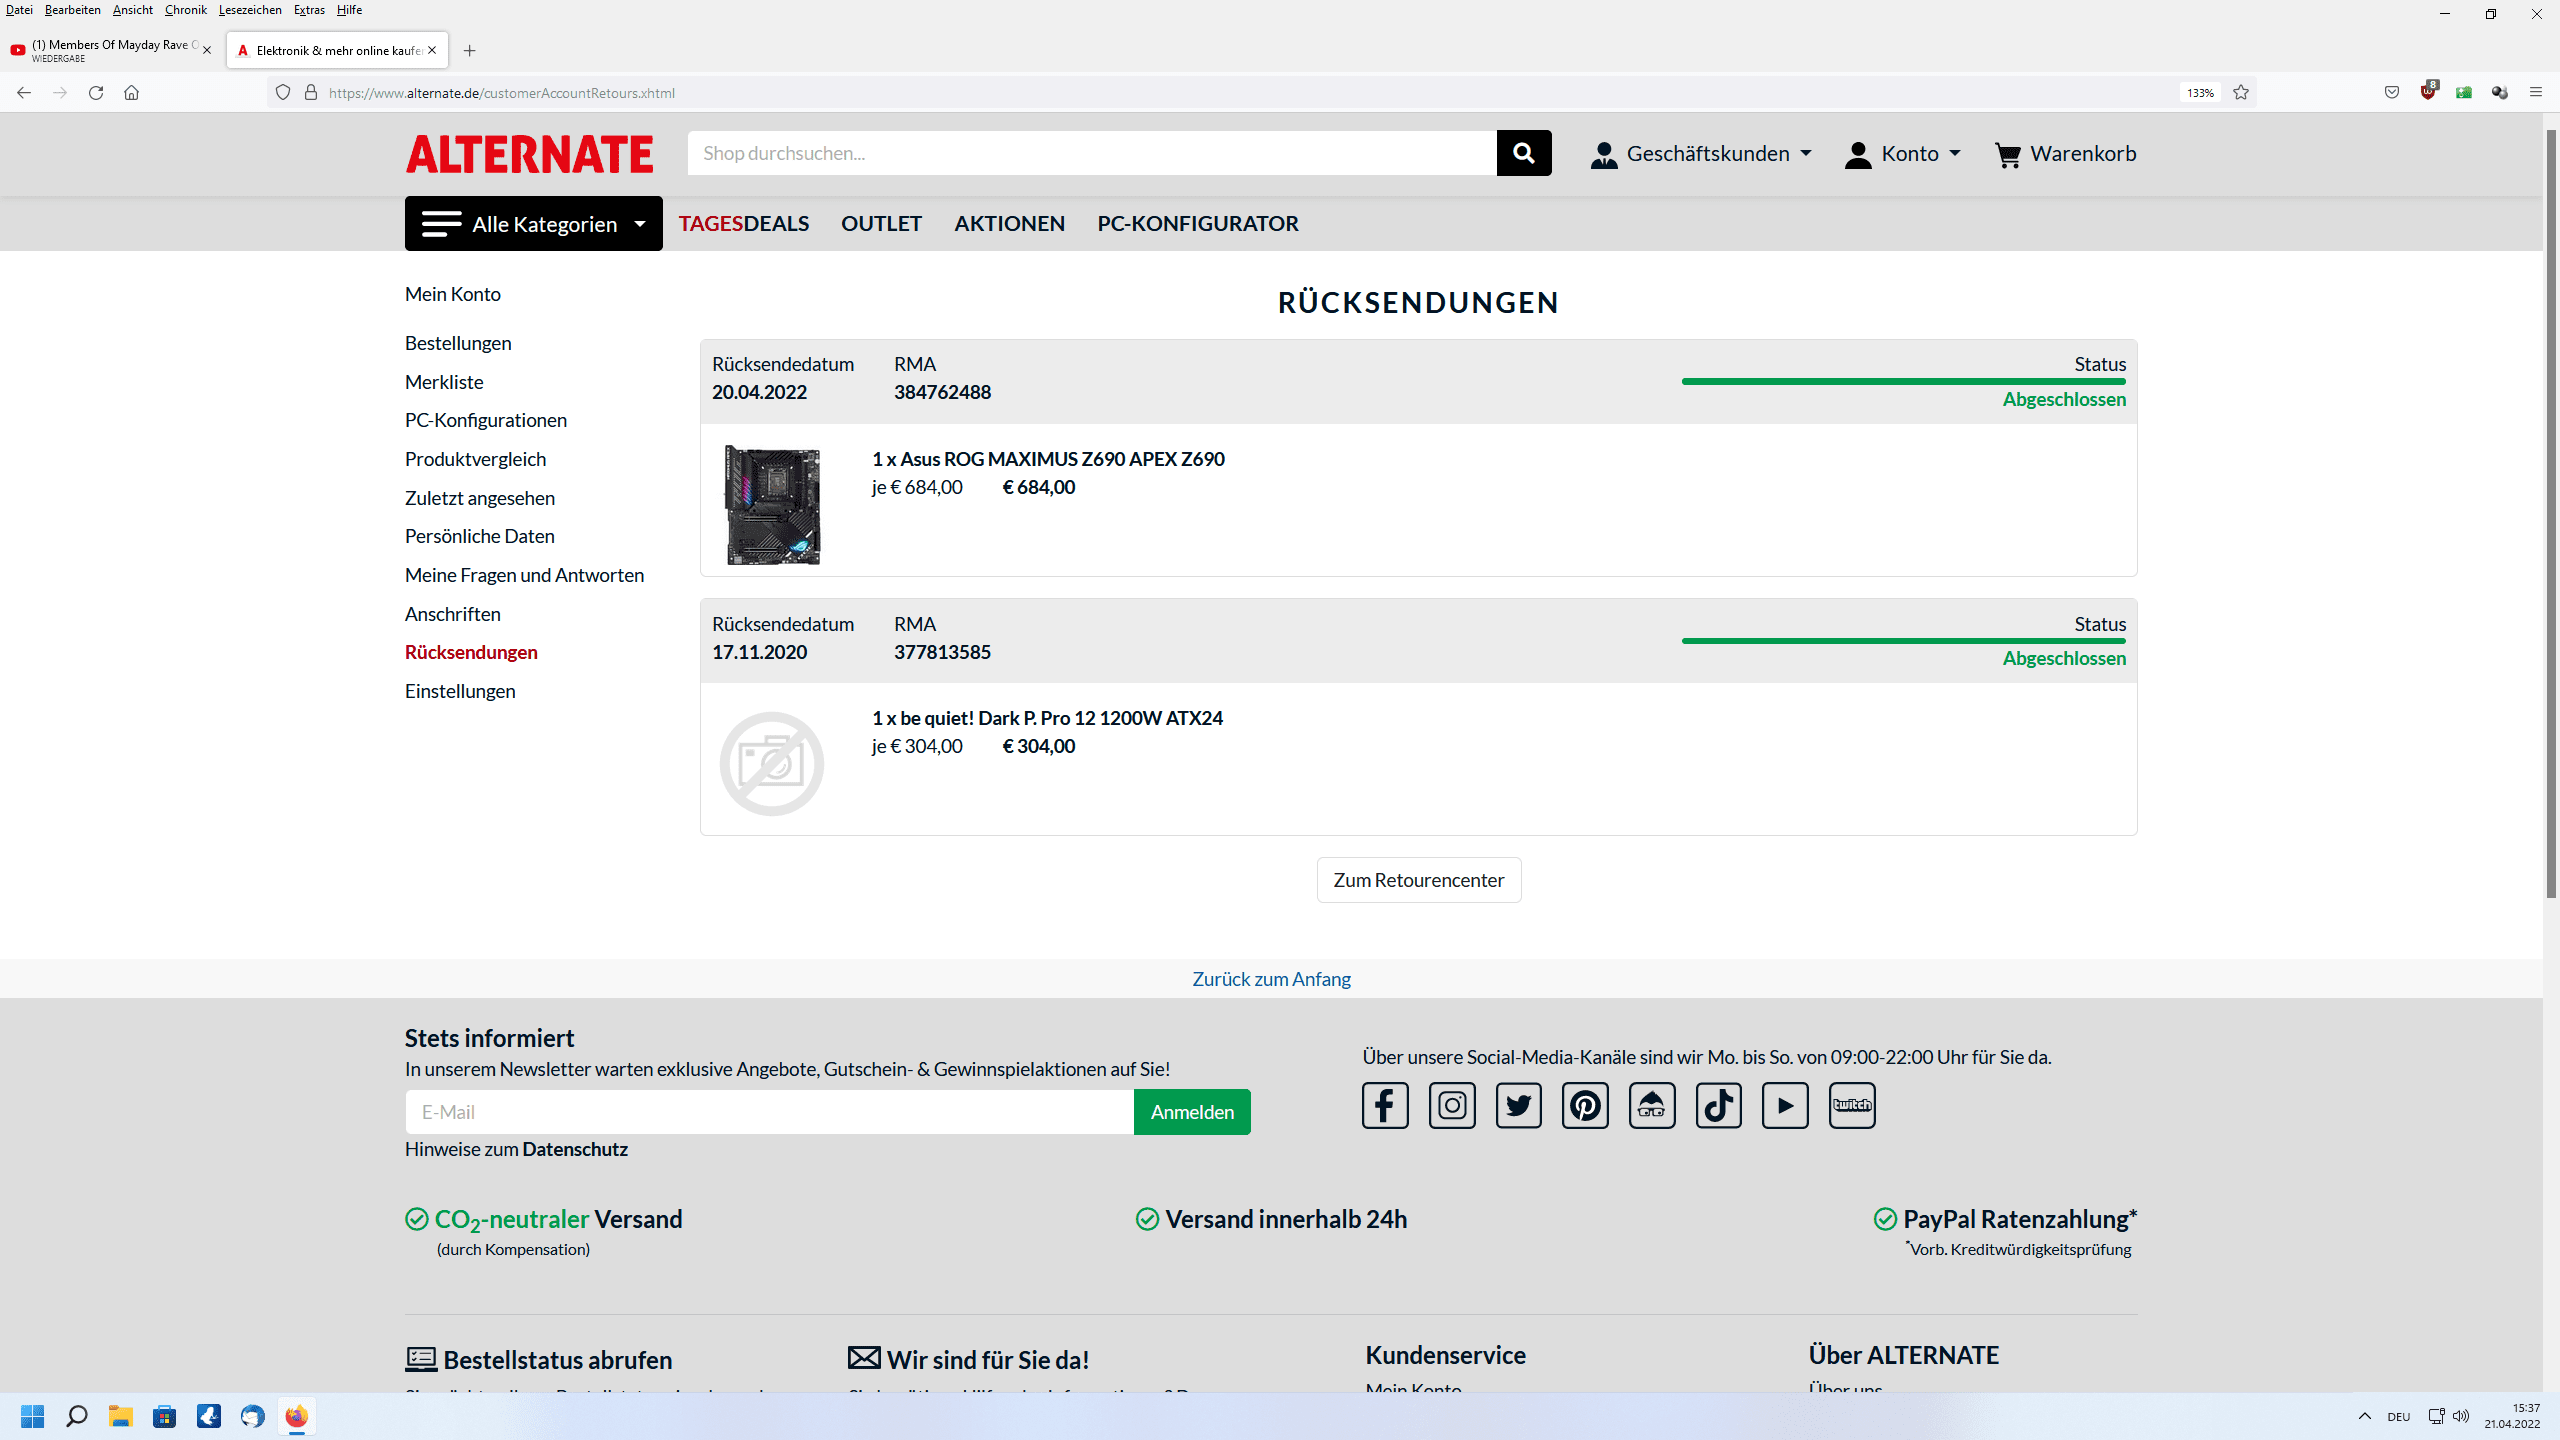Click the Pocket save icon in toolbar
The image size is (2560, 1440).
coord(2392,93)
